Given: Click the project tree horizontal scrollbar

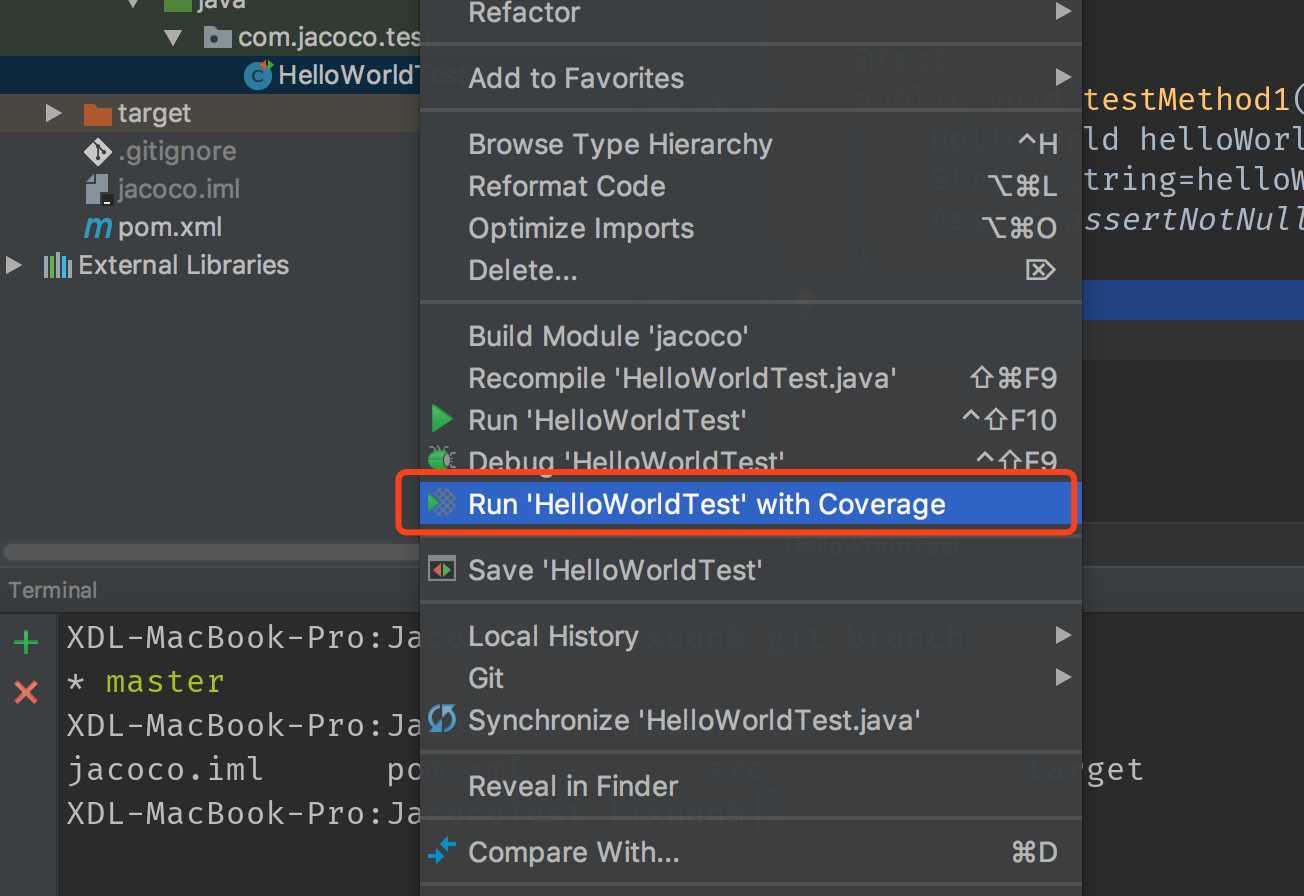Looking at the screenshot, I should click(x=210, y=552).
